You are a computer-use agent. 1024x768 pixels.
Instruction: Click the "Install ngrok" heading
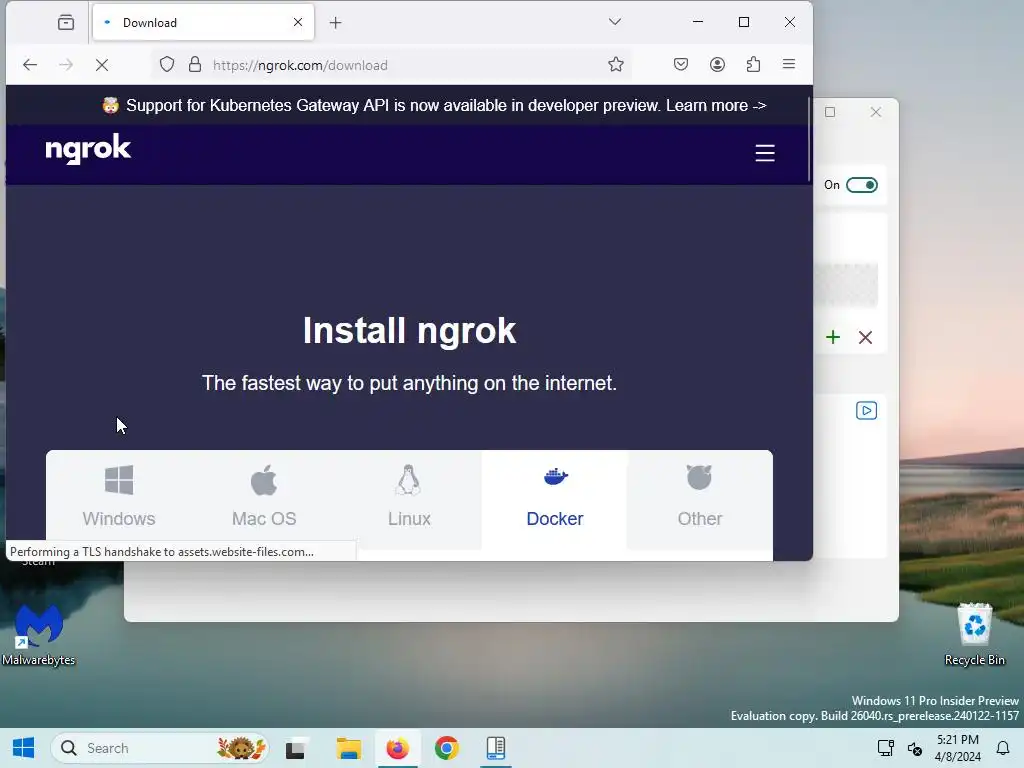[409, 330]
